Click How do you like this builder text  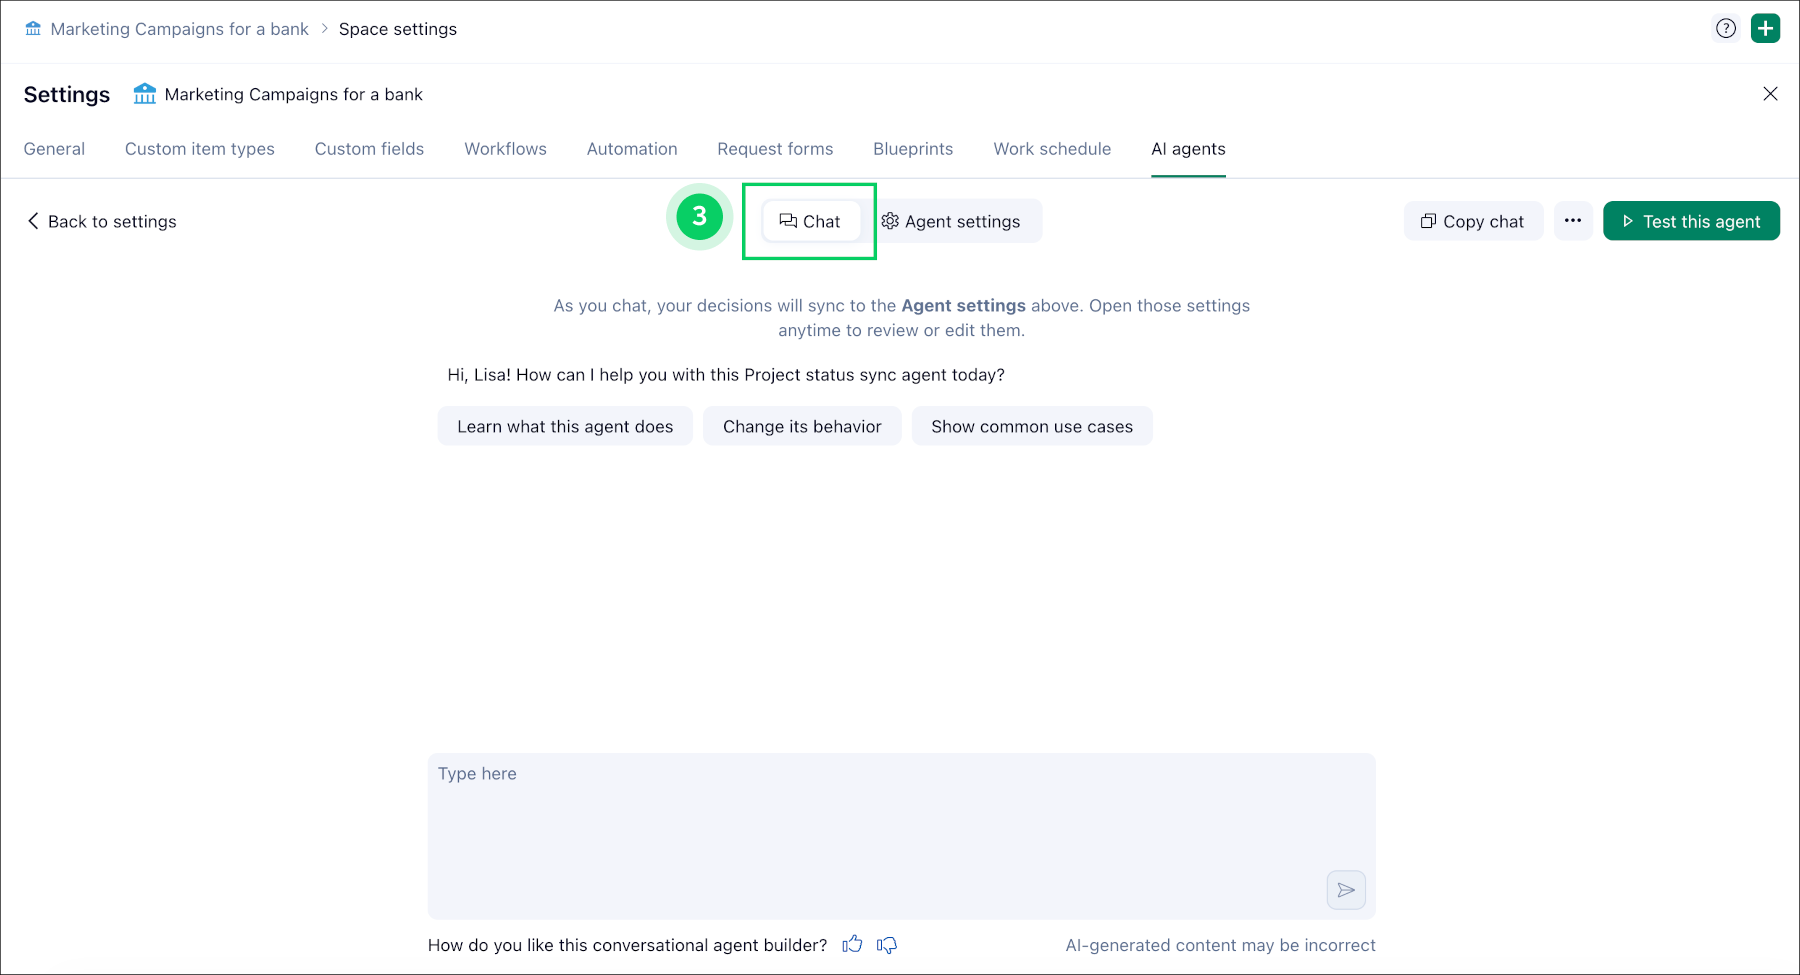click(x=627, y=945)
